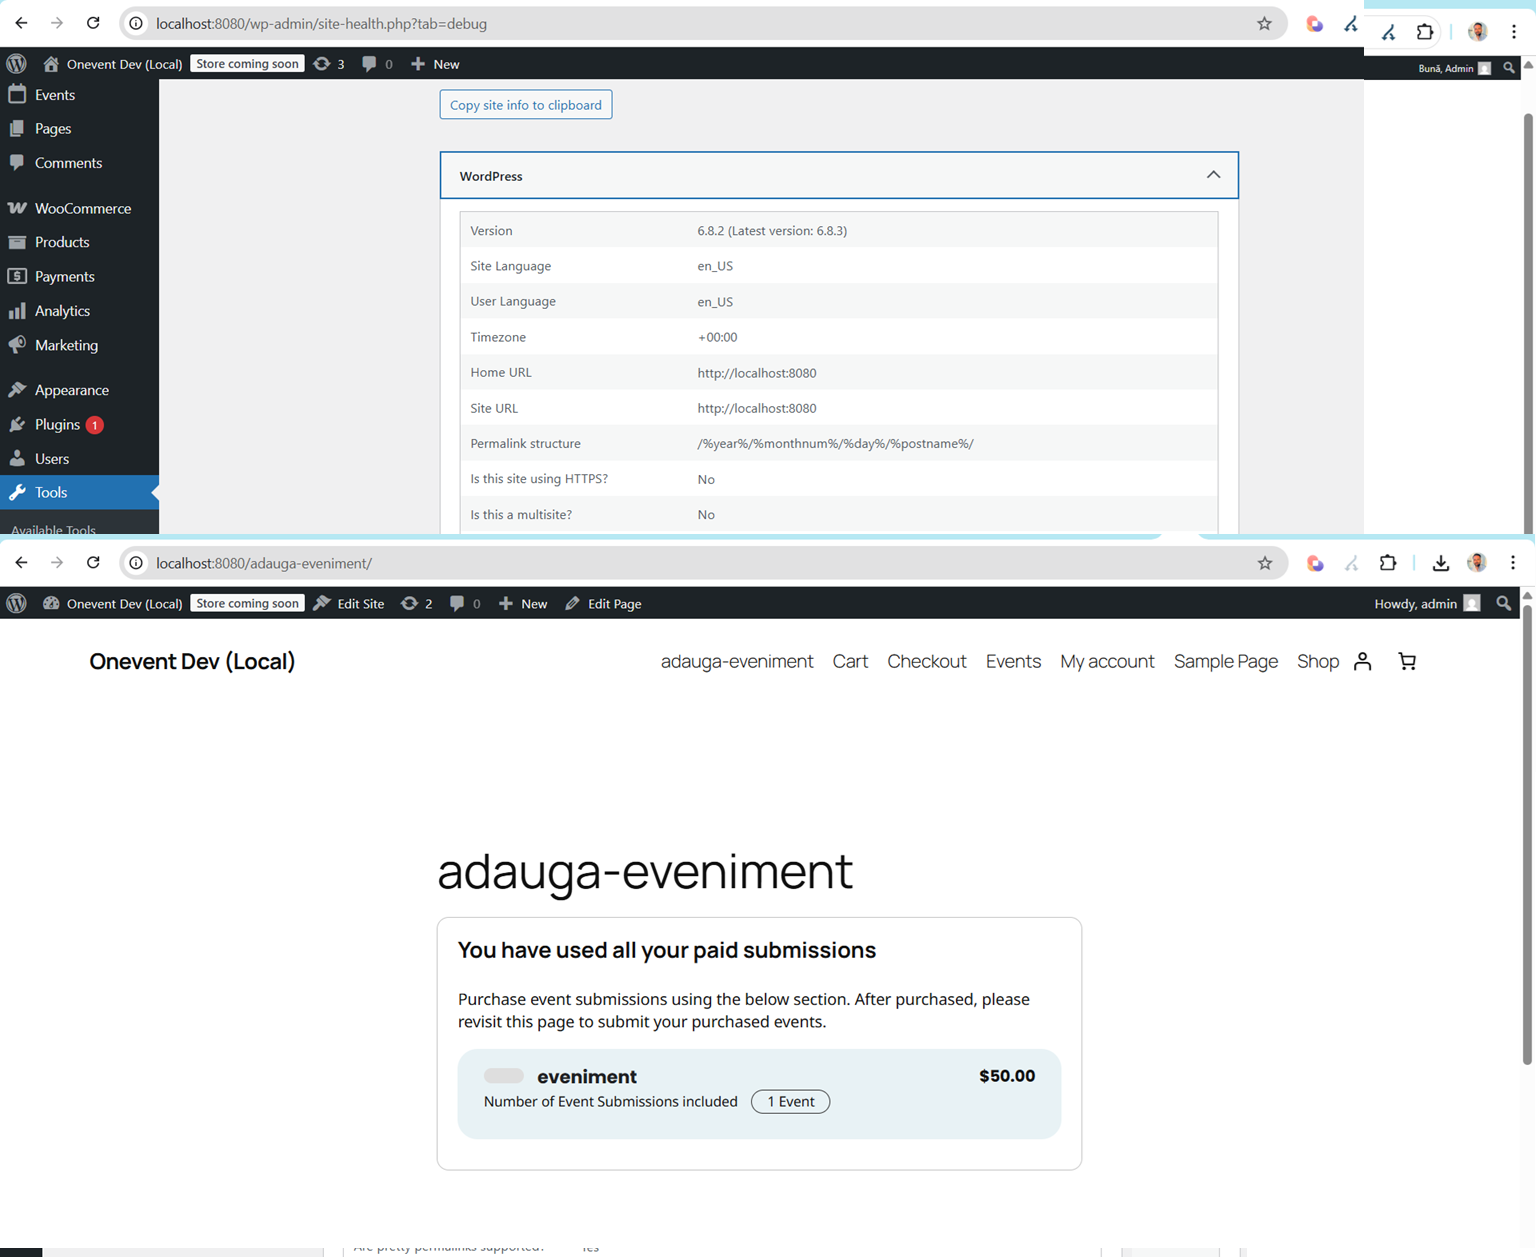Reload the adauga-eveniment page
The height and width of the screenshot is (1257, 1536).
pyautogui.click(x=93, y=563)
